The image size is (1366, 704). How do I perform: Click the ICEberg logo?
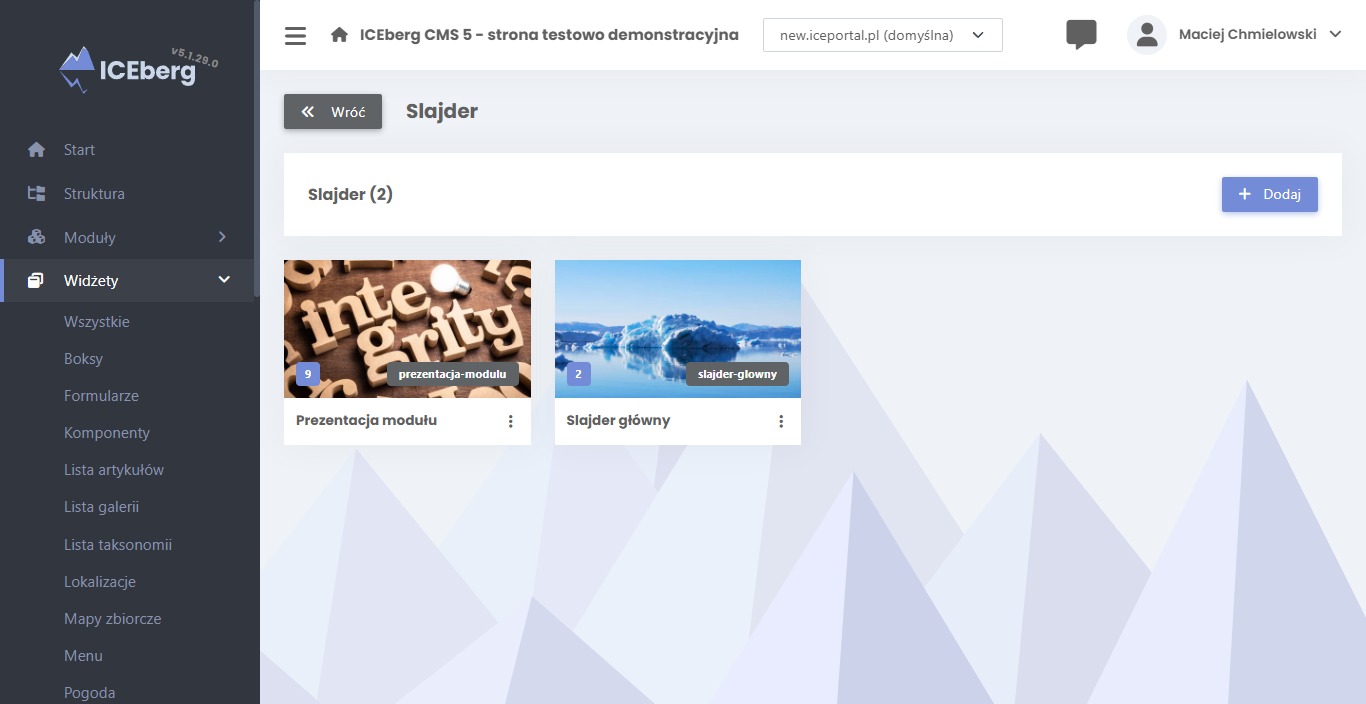pos(128,69)
